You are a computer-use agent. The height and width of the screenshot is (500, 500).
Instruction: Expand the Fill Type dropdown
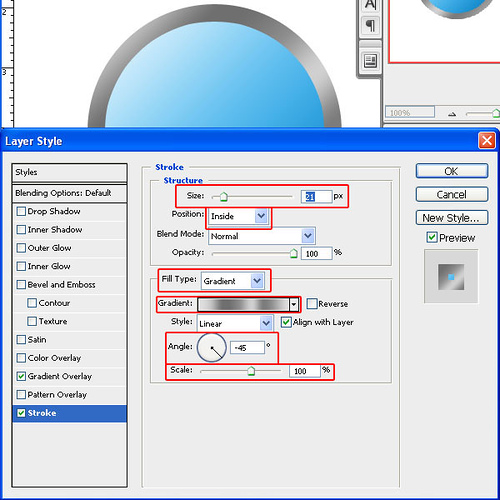[233, 281]
